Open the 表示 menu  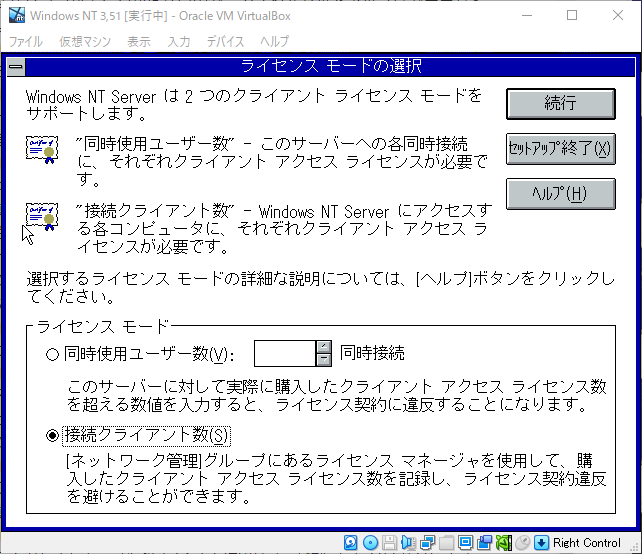(139, 41)
